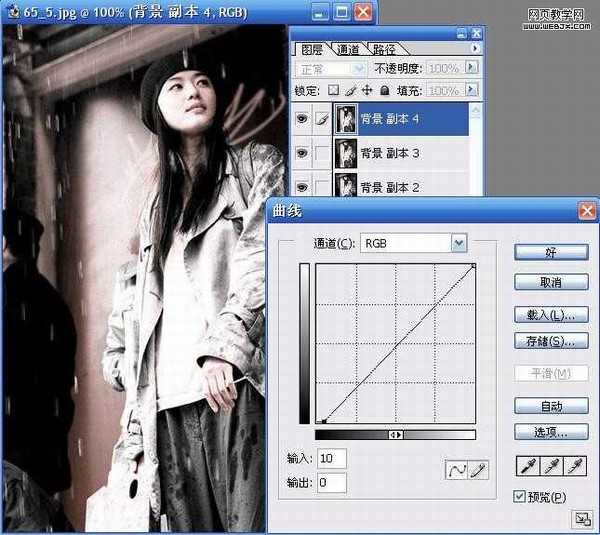
Task: Uncheck the 预览 preview checkbox
Action: (518, 497)
